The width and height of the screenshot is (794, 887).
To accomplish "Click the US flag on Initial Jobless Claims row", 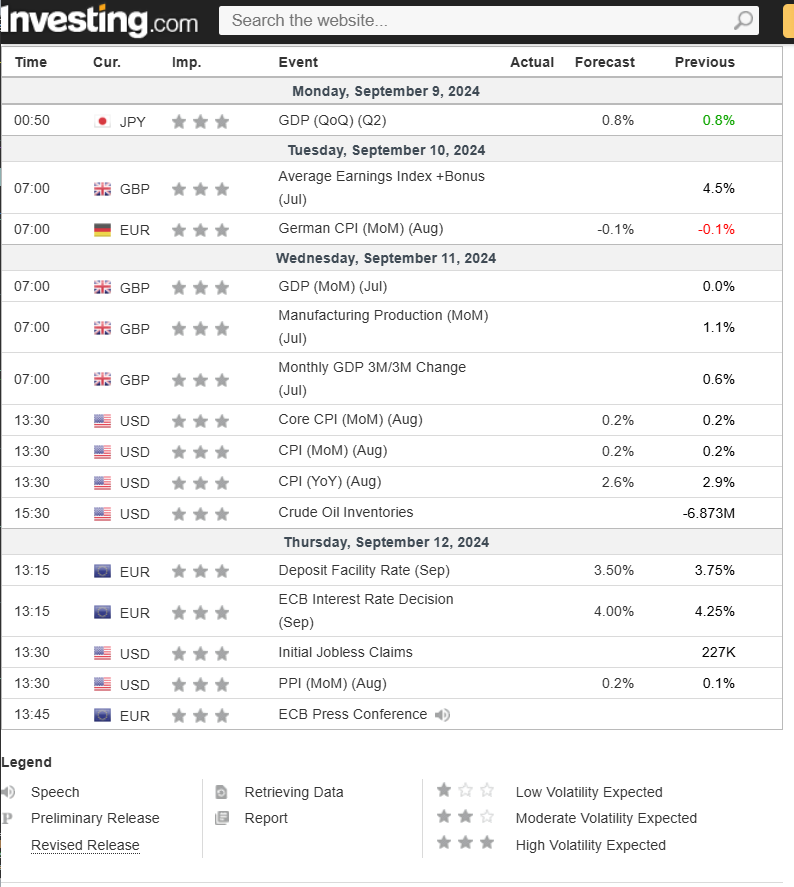I will pyautogui.click(x=102, y=653).
